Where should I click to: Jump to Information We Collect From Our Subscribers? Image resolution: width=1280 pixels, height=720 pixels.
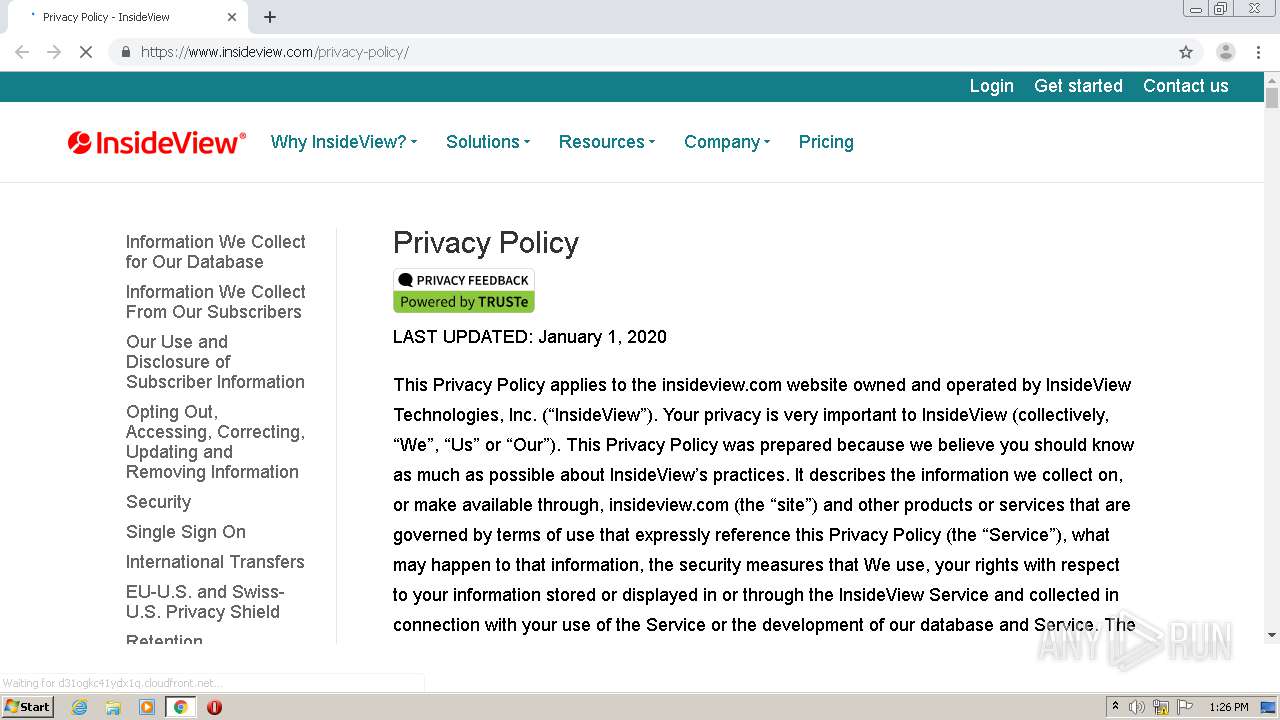click(215, 302)
